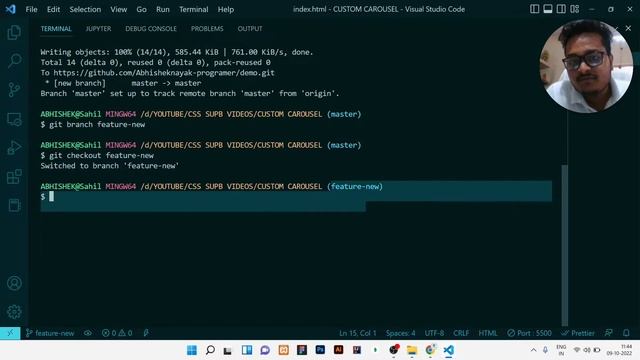
Task: Change language mode HTML
Action: [x=488, y=333]
